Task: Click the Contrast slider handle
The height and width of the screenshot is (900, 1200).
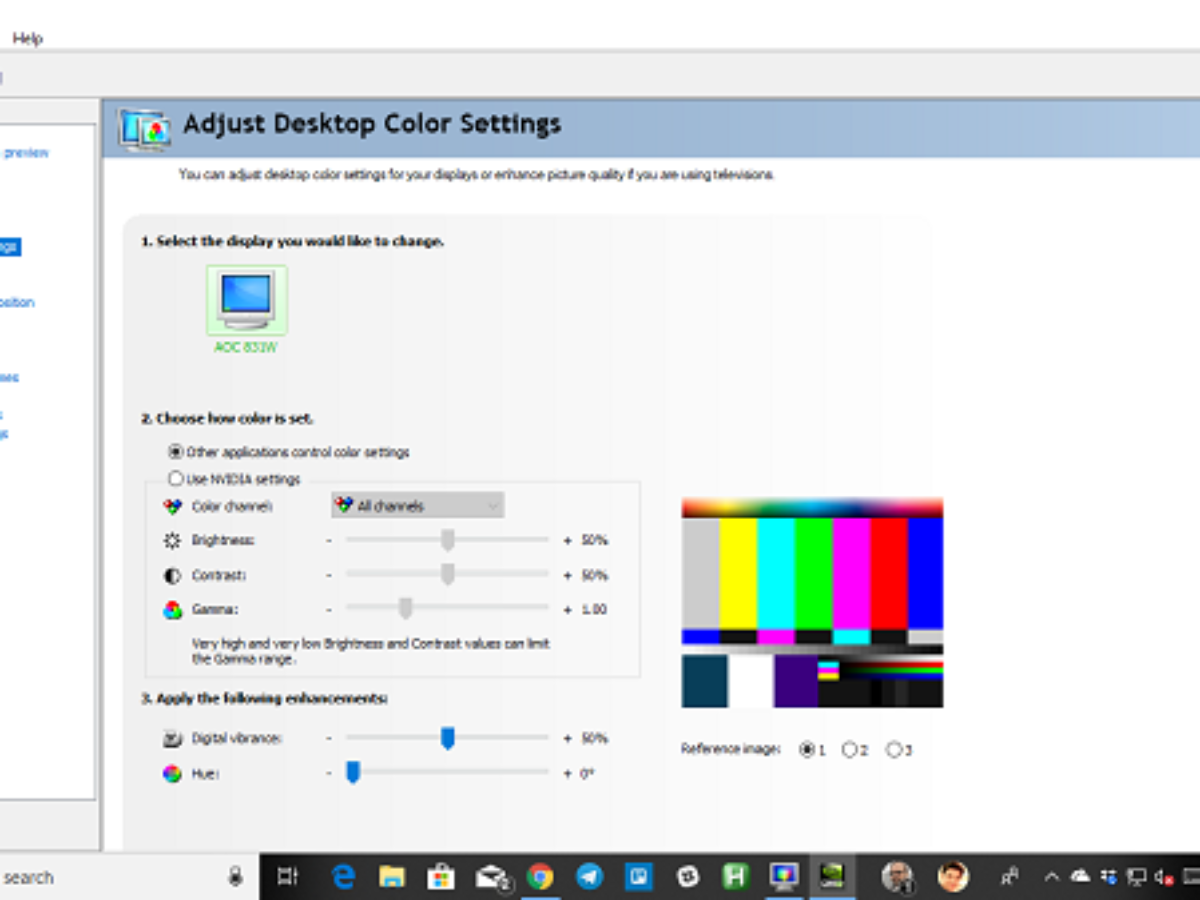Action: pos(448,575)
